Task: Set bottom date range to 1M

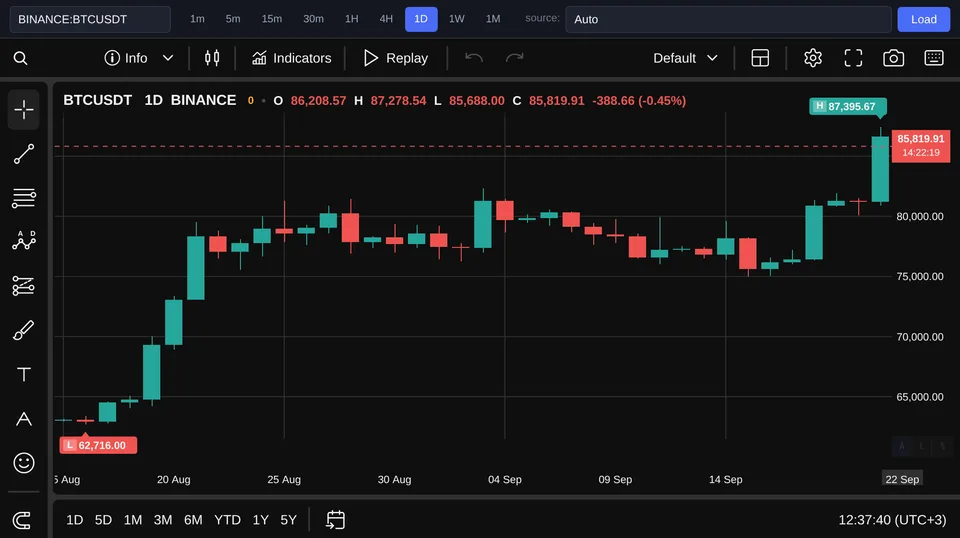Action: [x=133, y=520]
